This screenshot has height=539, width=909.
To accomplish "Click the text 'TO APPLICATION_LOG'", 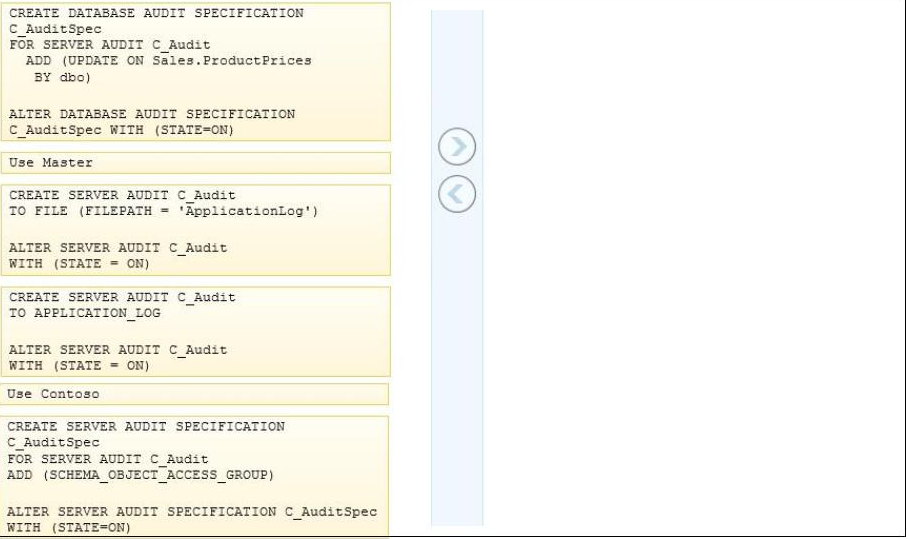I will click(x=85, y=314).
